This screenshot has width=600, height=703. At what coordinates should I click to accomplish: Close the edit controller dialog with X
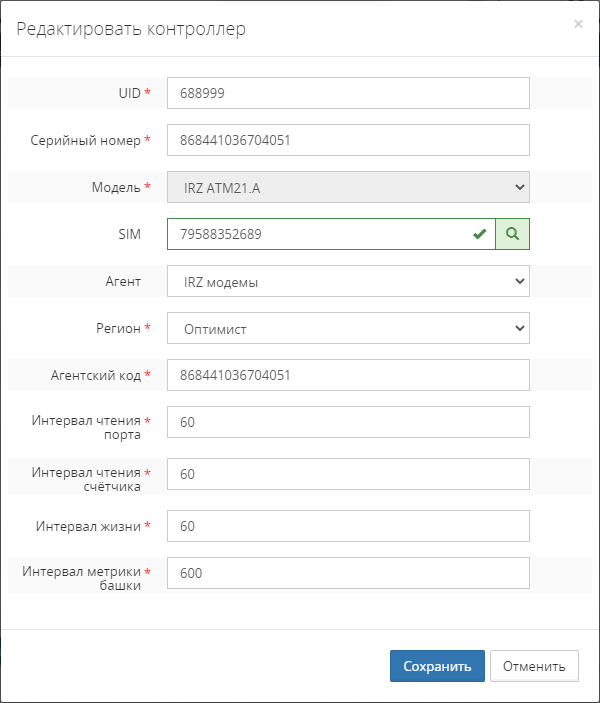pos(578,24)
